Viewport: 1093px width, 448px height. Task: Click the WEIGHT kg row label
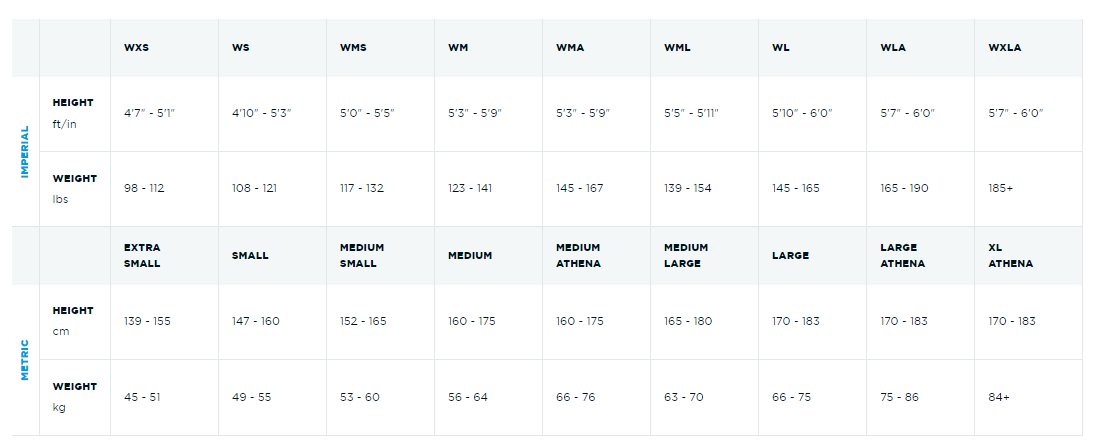[74, 396]
